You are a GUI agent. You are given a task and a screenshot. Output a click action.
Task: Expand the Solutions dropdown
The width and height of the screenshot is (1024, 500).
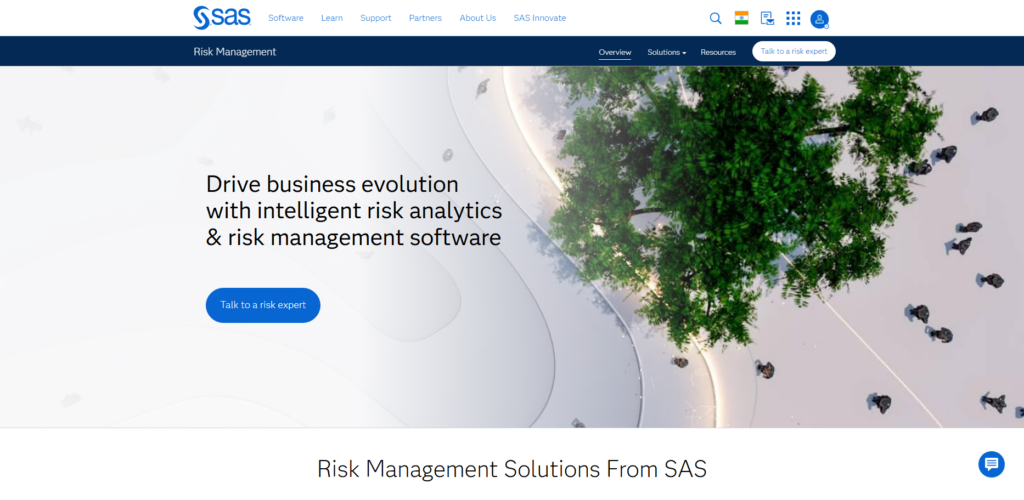(x=666, y=52)
